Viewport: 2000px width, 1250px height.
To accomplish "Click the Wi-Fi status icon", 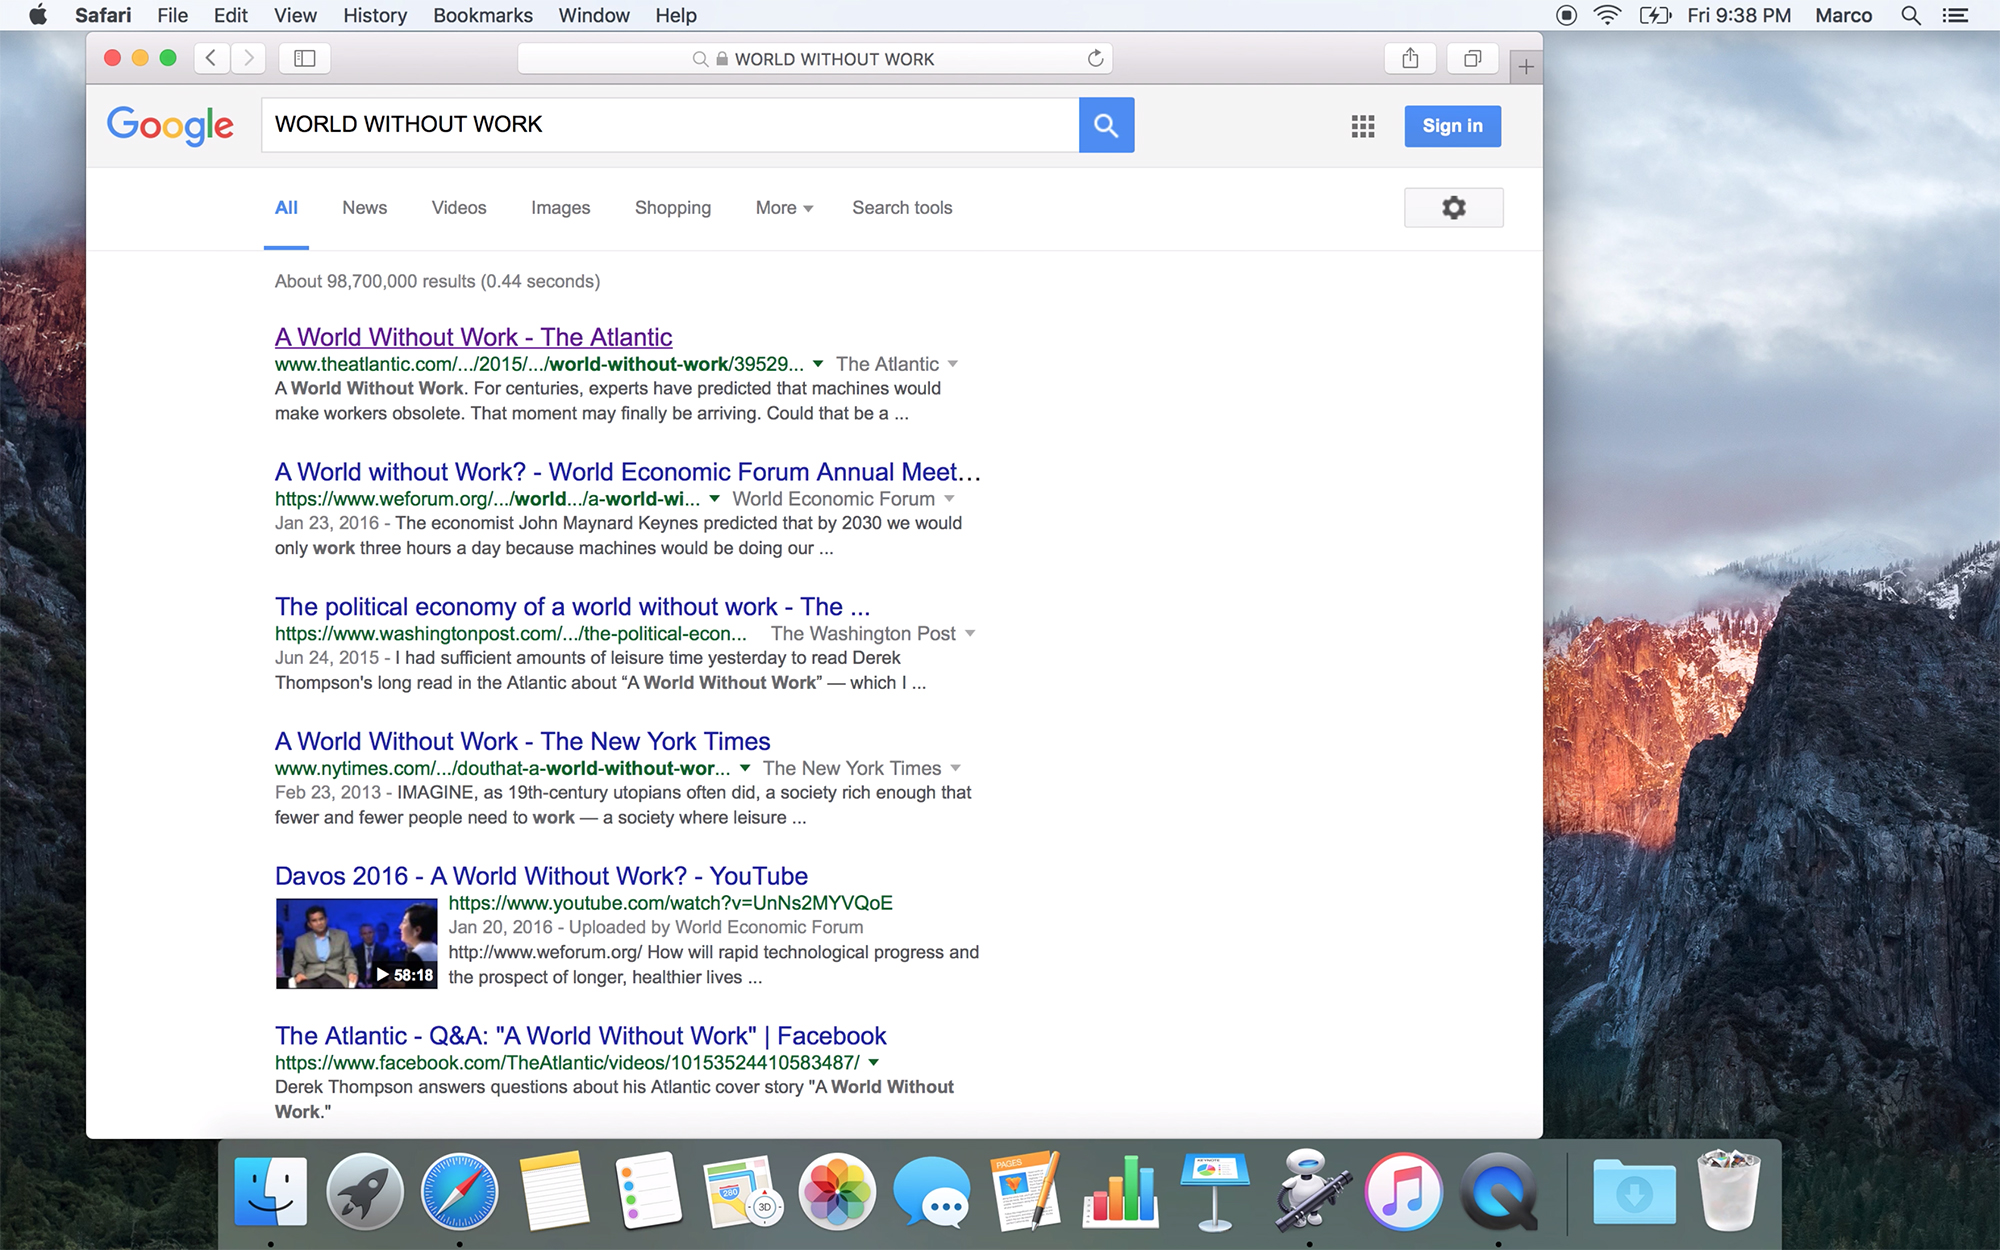I will pos(1607,15).
